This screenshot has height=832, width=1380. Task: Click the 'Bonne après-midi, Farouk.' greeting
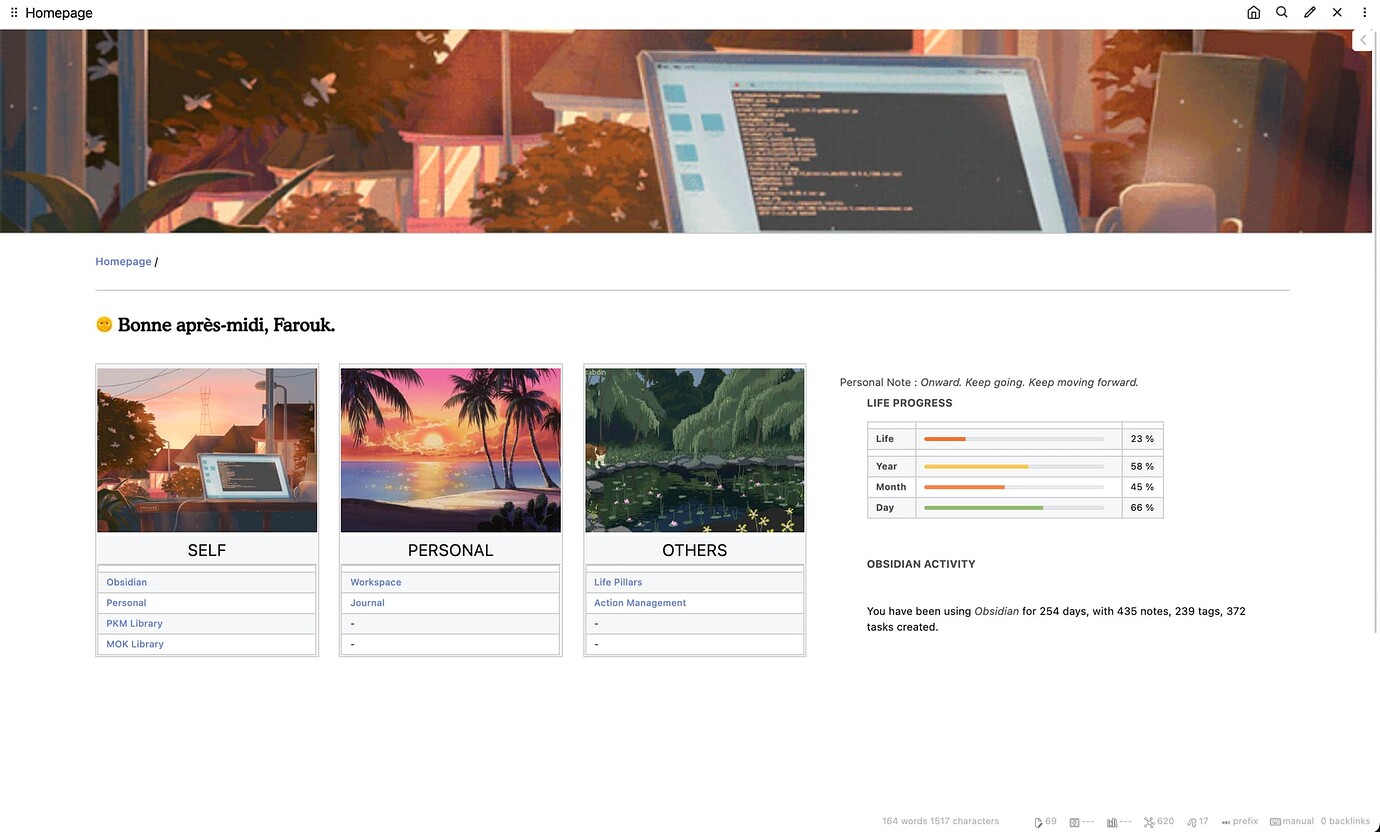point(226,325)
